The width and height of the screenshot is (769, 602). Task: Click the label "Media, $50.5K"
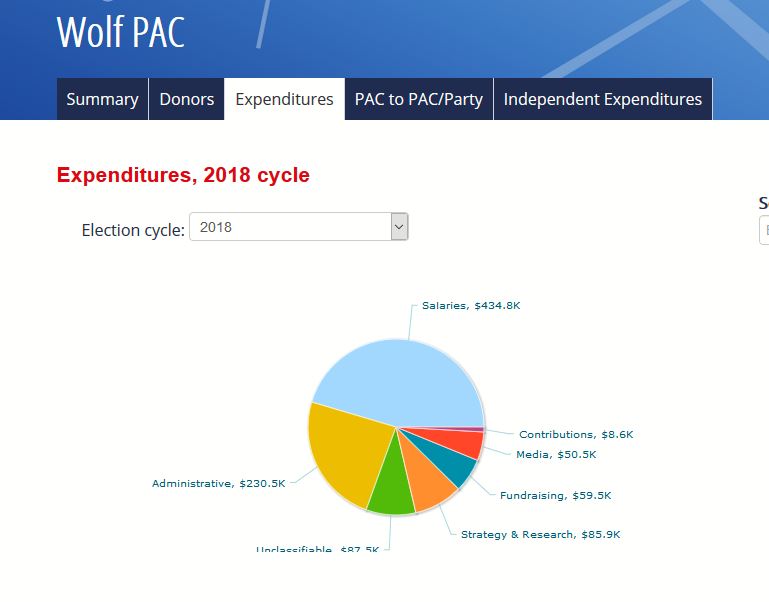[x=556, y=455]
